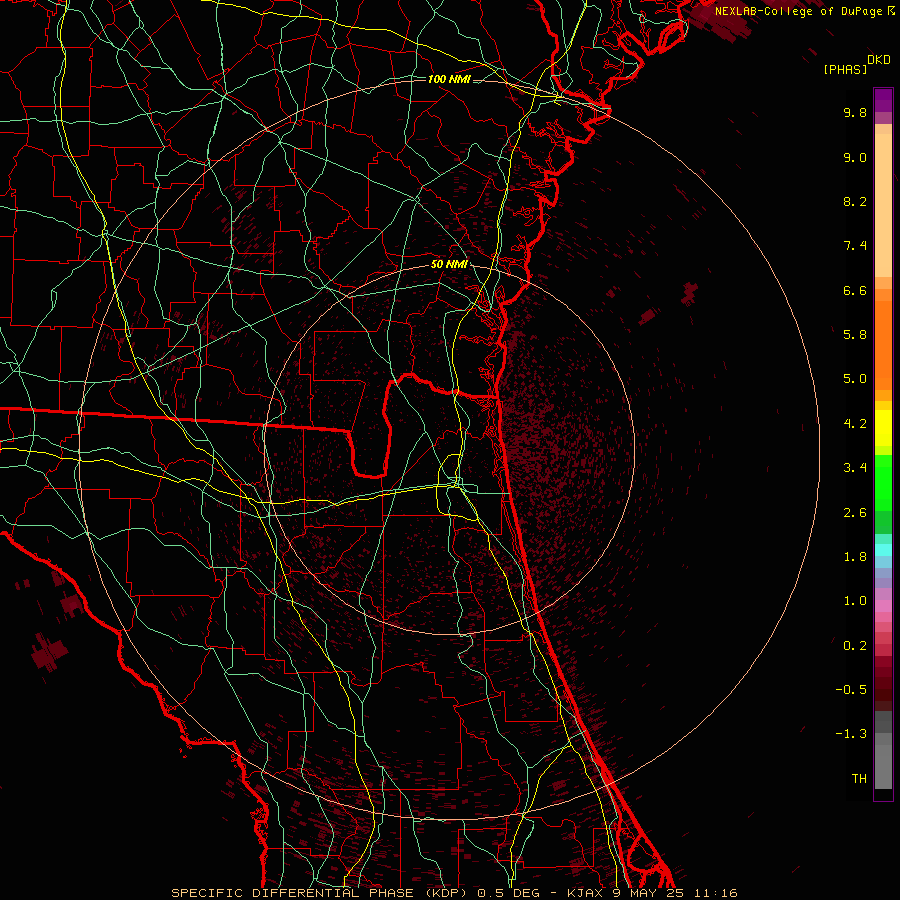900x900 pixels.
Task: Click the 8.2 scale value
Action: 855,201
